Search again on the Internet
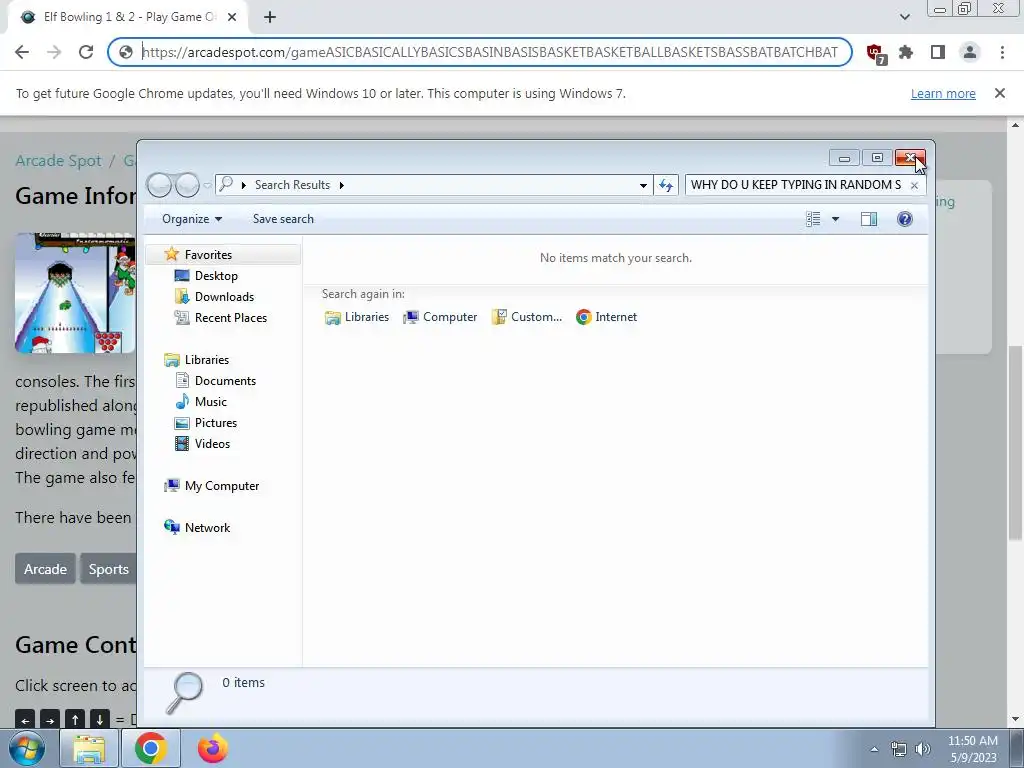The height and width of the screenshot is (768, 1024). [607, 317]
